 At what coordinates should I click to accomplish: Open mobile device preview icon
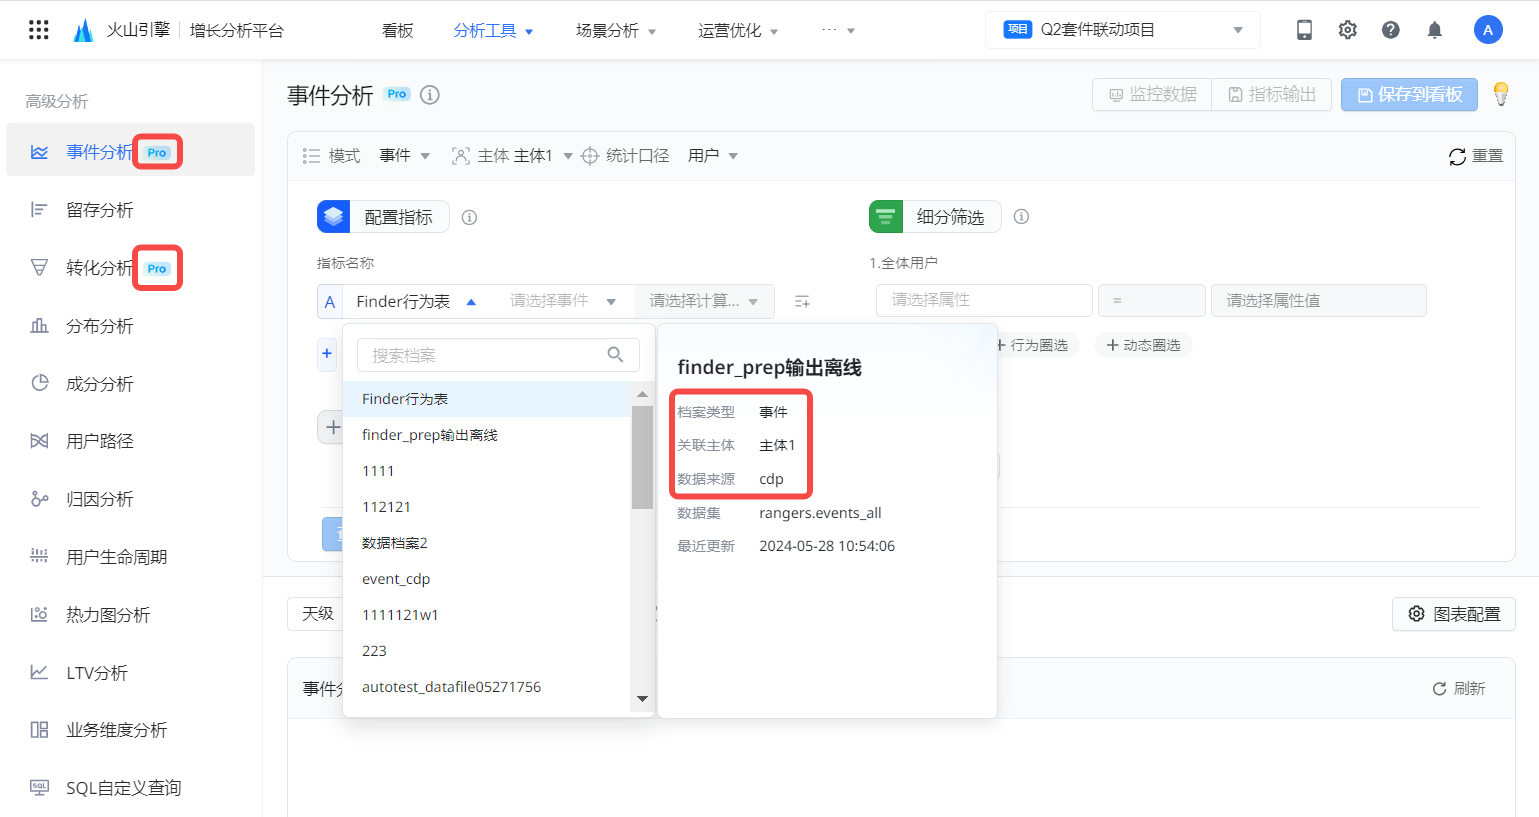(x=1304, y=30)
